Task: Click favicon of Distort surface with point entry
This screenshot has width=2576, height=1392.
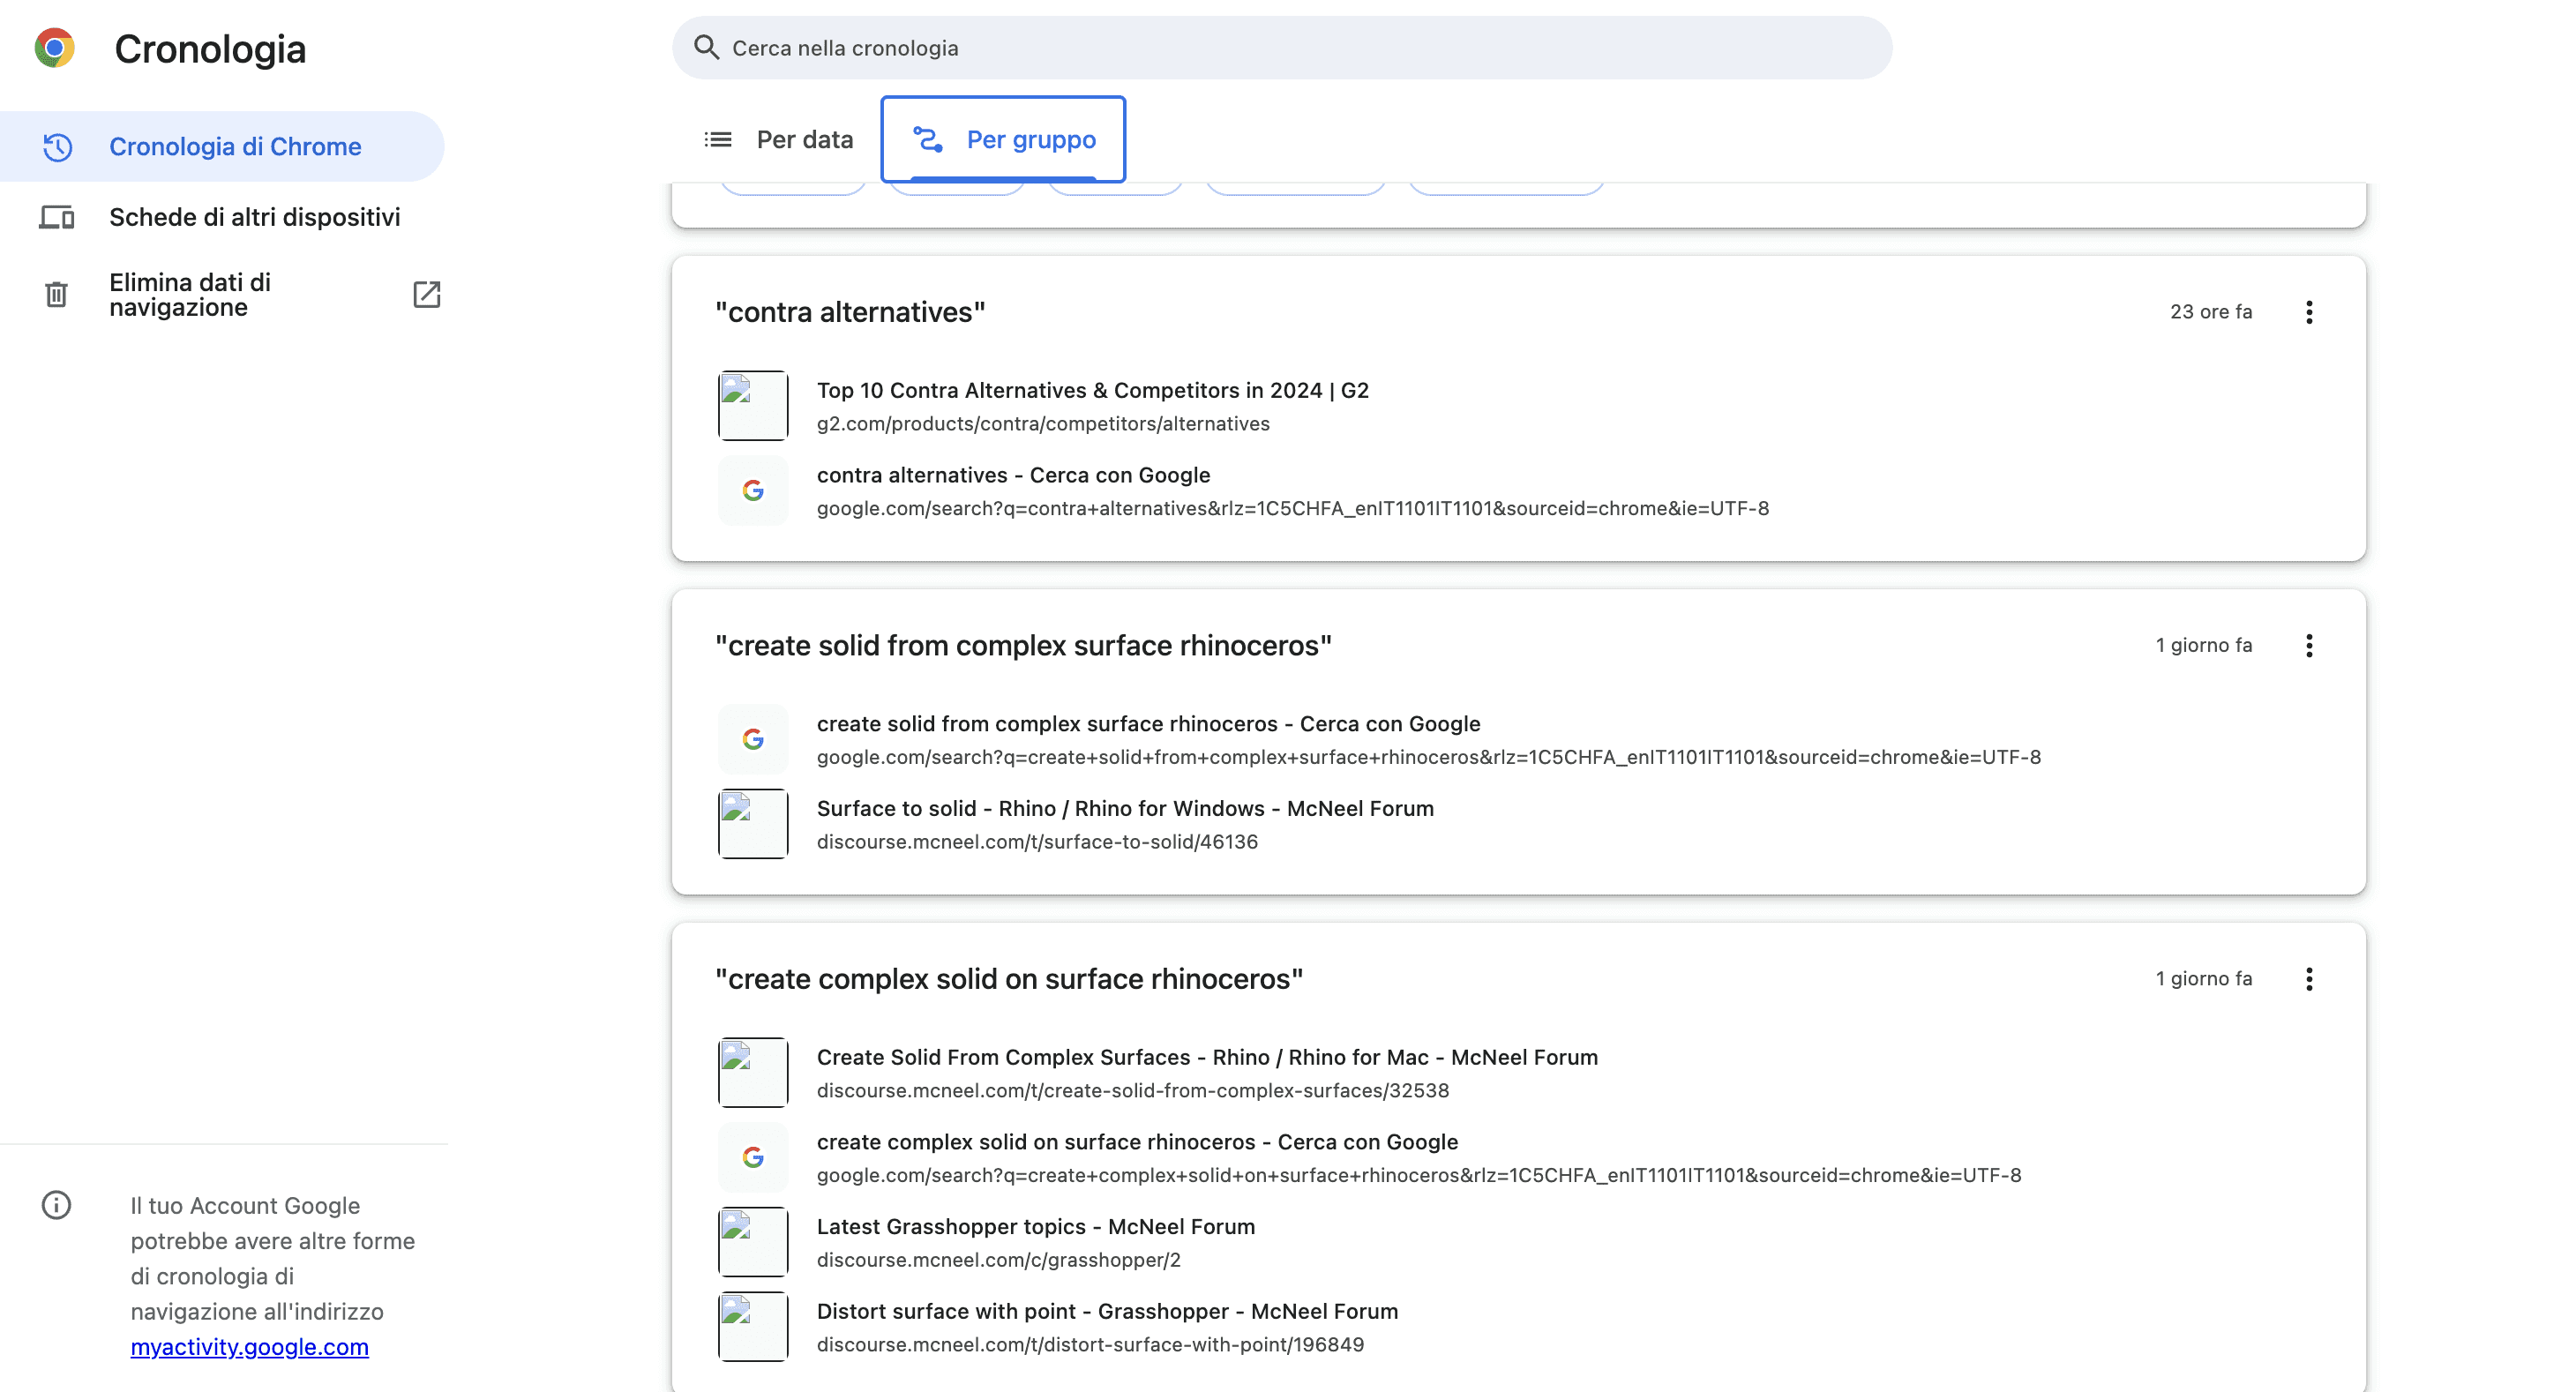Action: (x=753, y=1327)
